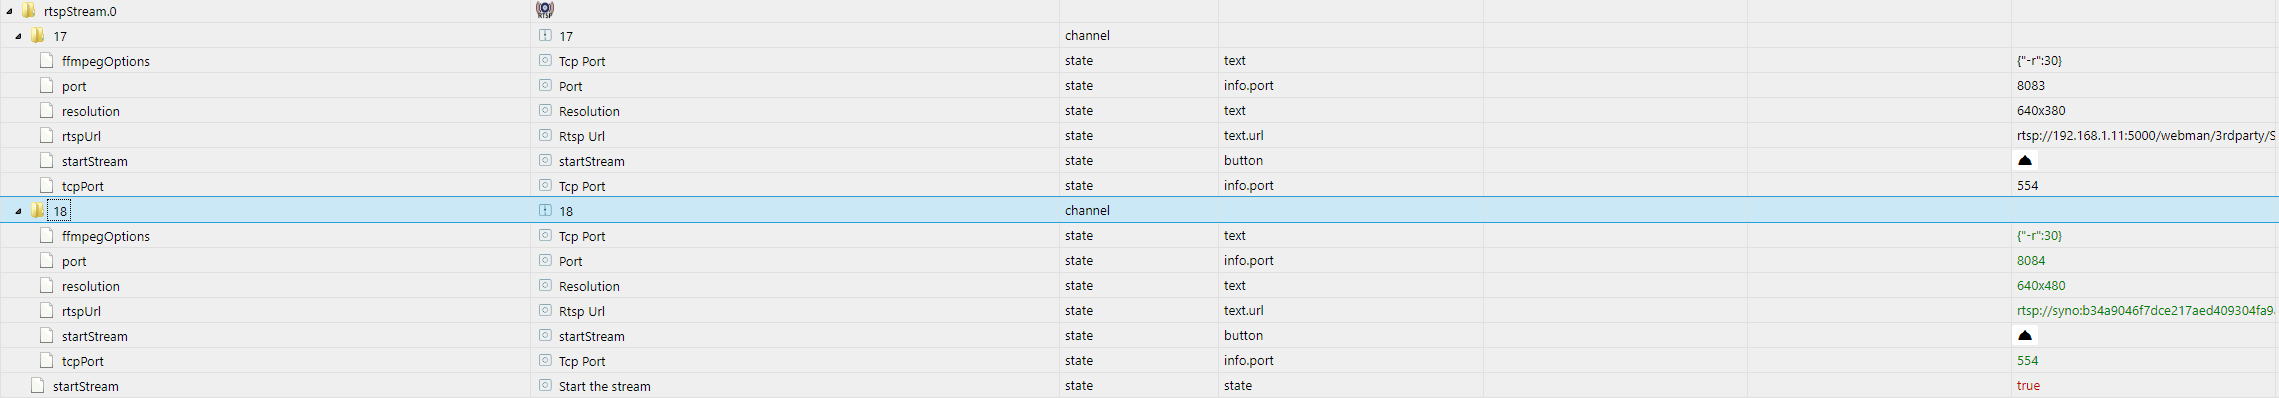2279x398 pixels.
Task: Click the tcpPort value 554 under 17
Action: [2027, 186]
